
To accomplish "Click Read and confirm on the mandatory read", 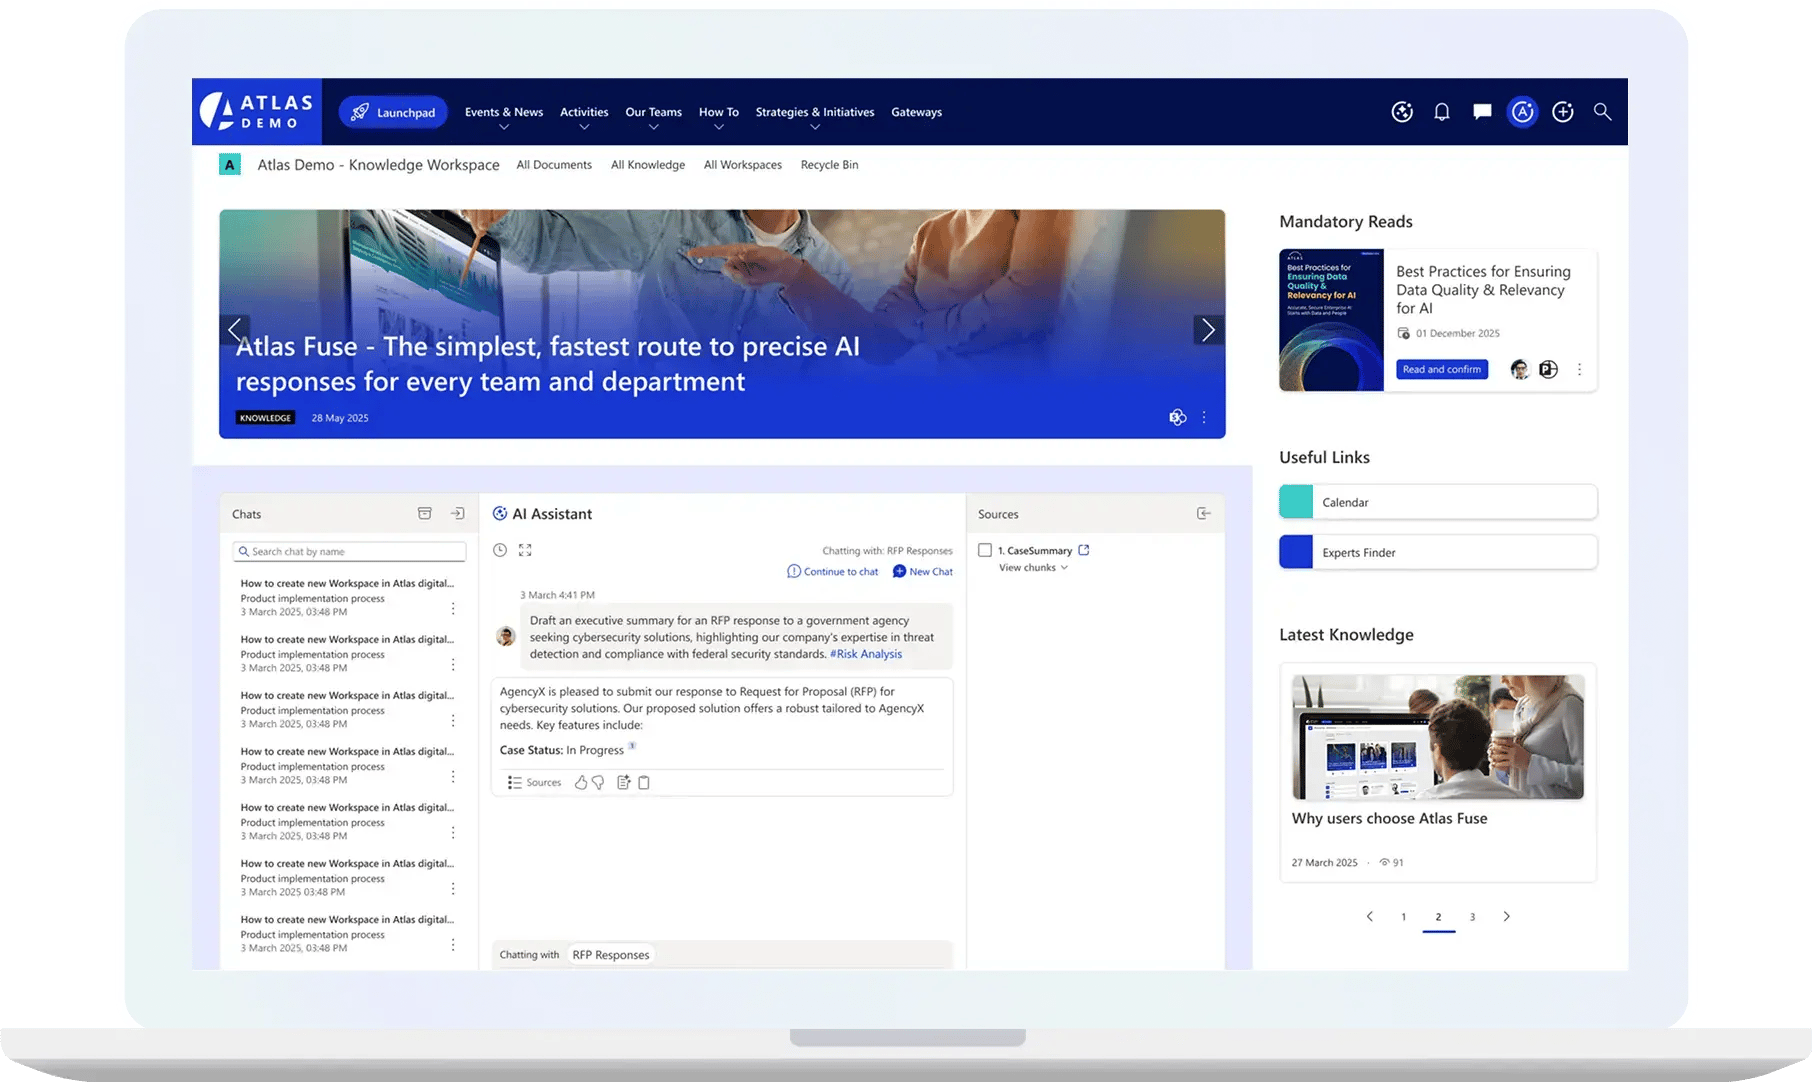I will 1441,369.
